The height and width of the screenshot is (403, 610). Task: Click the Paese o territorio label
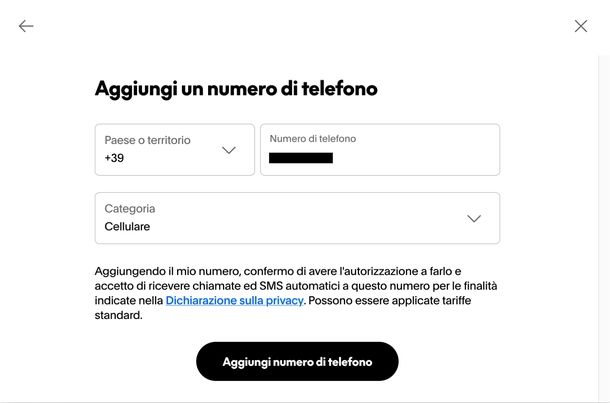click(x=147, y=140)
